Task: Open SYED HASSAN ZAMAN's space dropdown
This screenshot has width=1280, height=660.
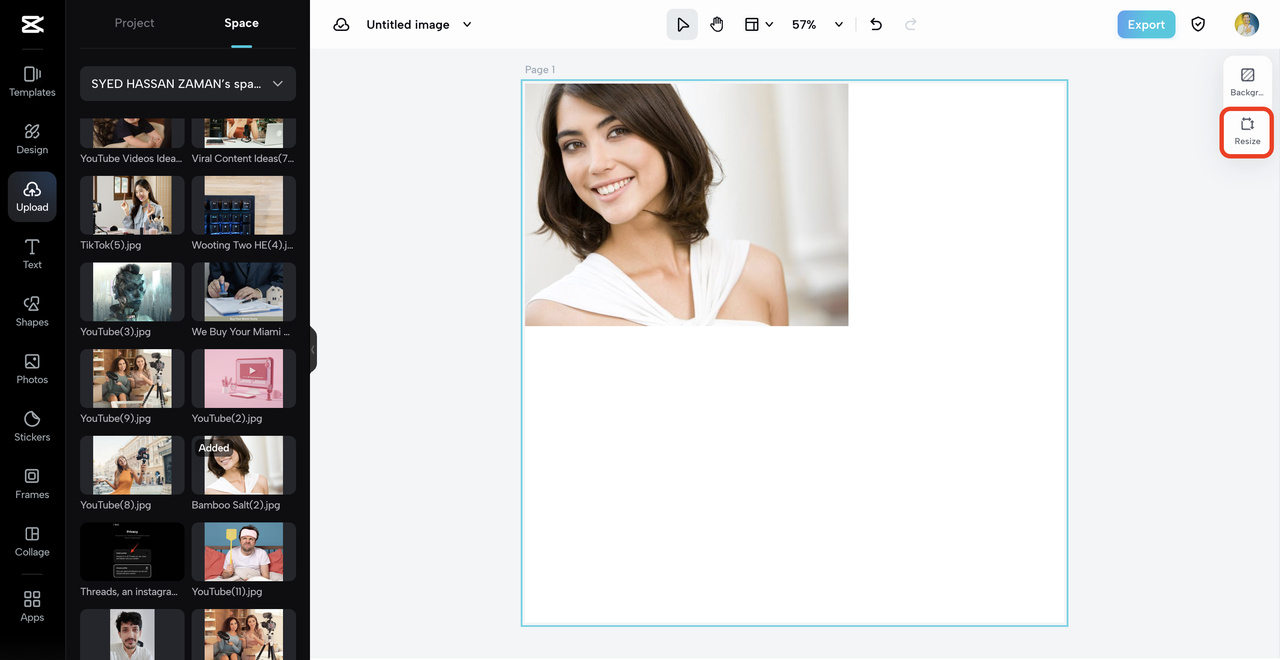Action: pyautogui.click(x=188, y=84)
